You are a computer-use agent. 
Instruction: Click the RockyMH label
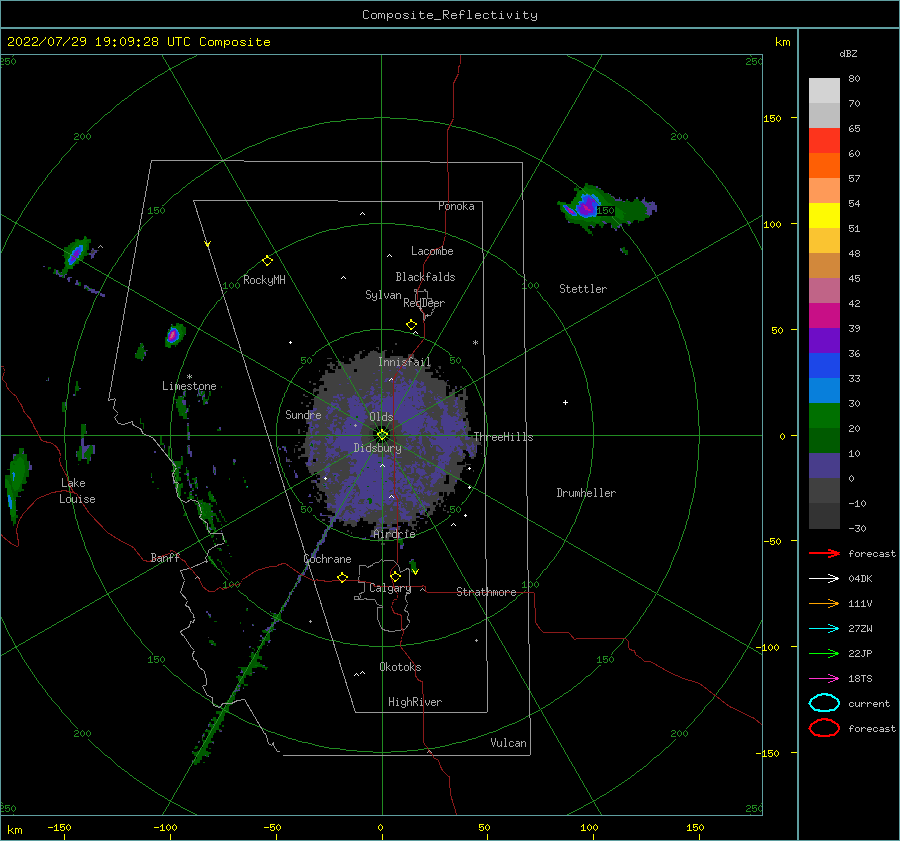pos(264,280)
